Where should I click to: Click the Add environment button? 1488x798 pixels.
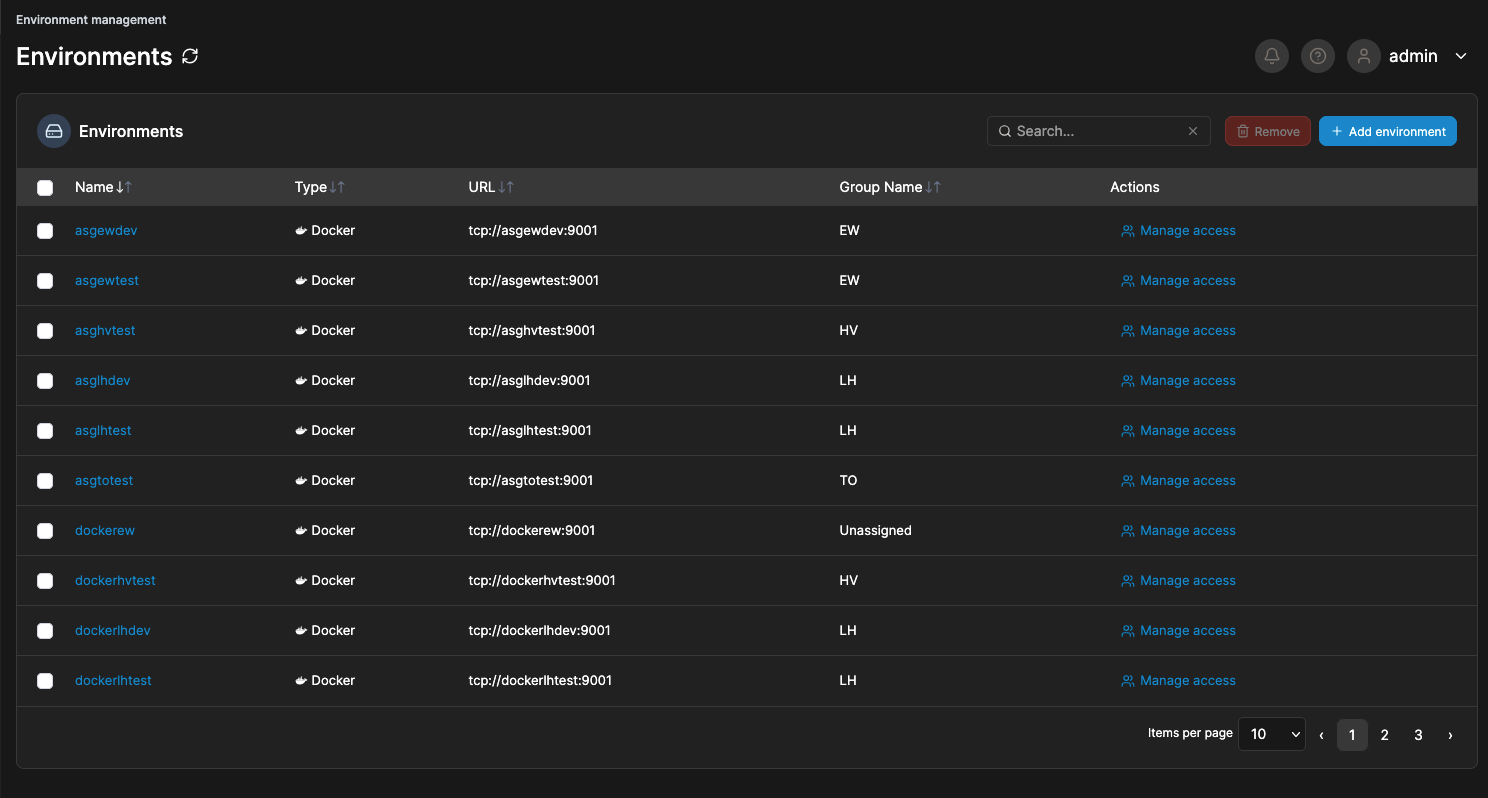1387,131
